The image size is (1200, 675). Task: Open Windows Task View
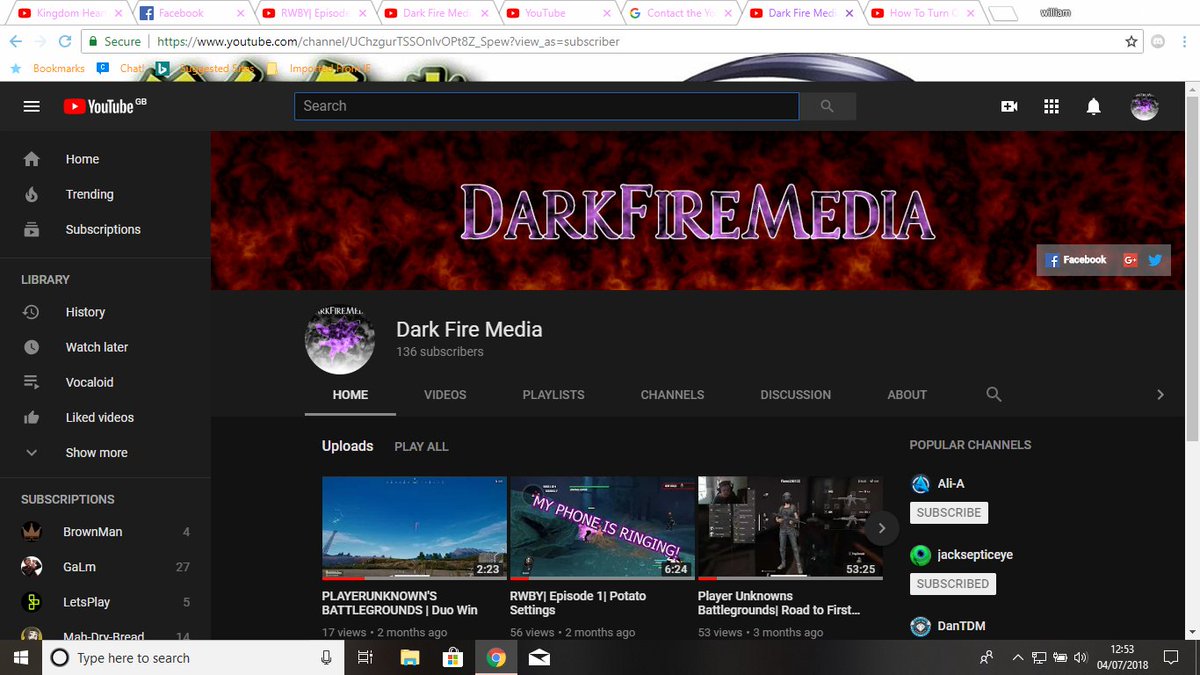tap(365, 657)
